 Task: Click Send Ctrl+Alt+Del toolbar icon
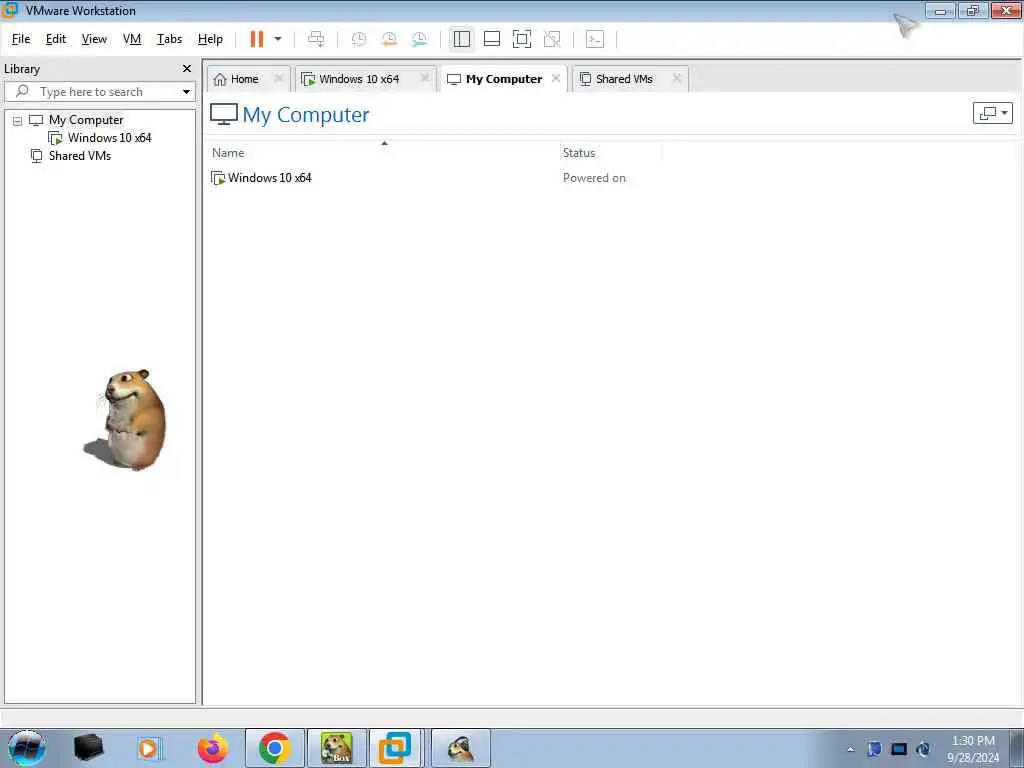click(316, 39)
